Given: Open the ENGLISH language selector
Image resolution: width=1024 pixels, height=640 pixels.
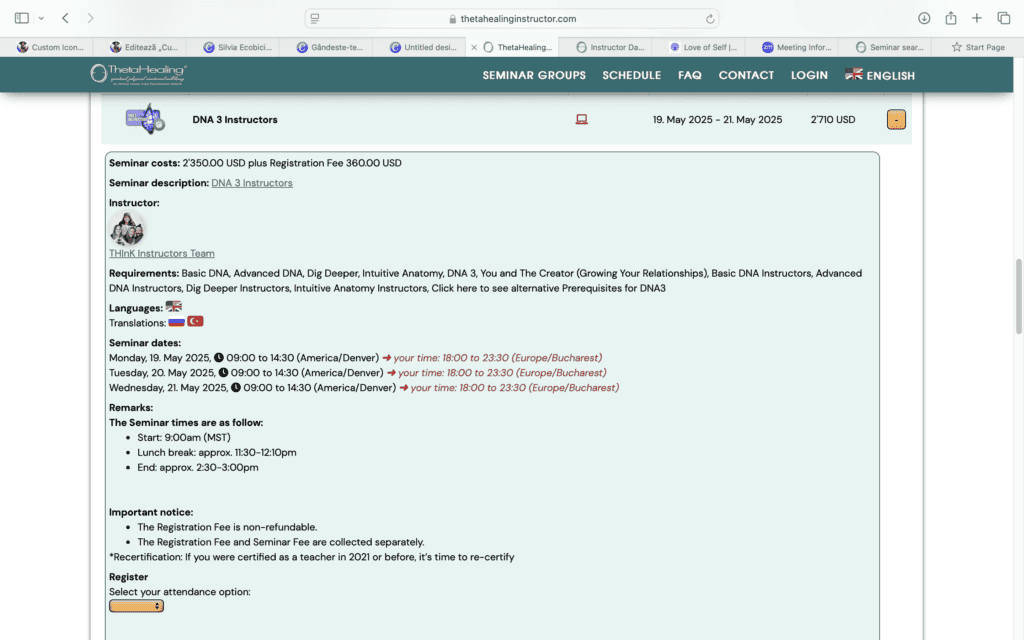Looking at the screenshot, I should (x=880, y=75).
